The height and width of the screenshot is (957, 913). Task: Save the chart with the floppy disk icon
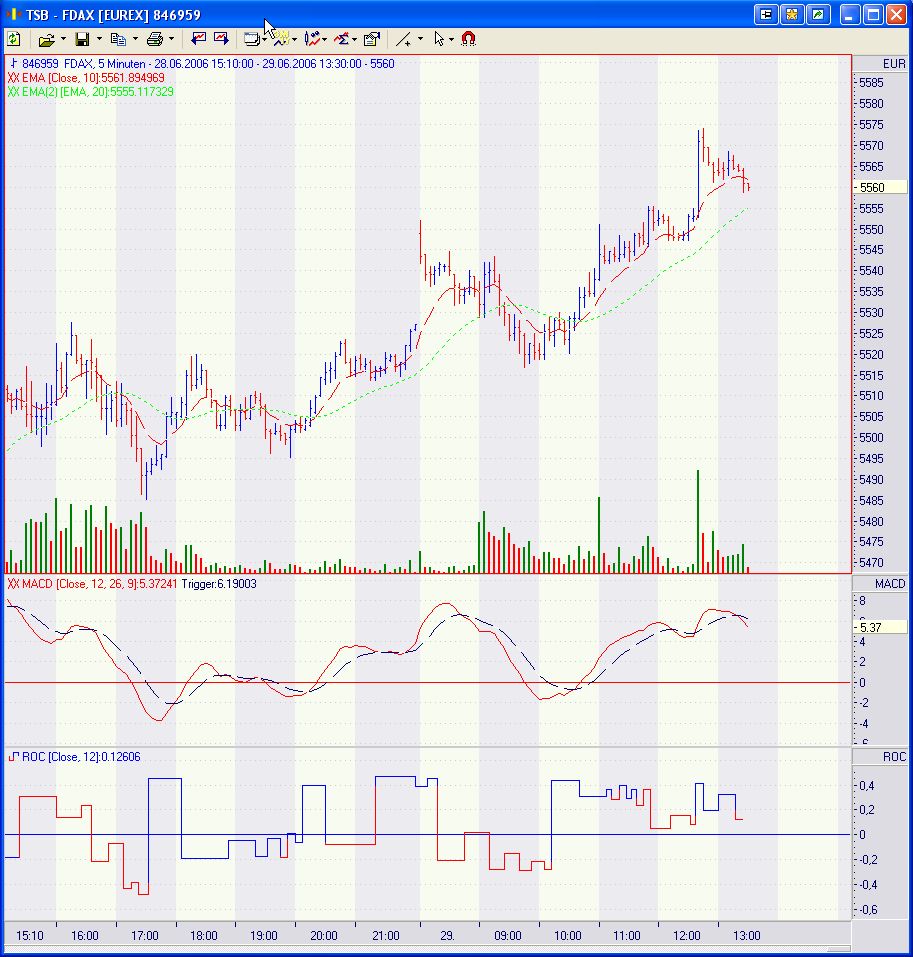(x=82, y=40)
